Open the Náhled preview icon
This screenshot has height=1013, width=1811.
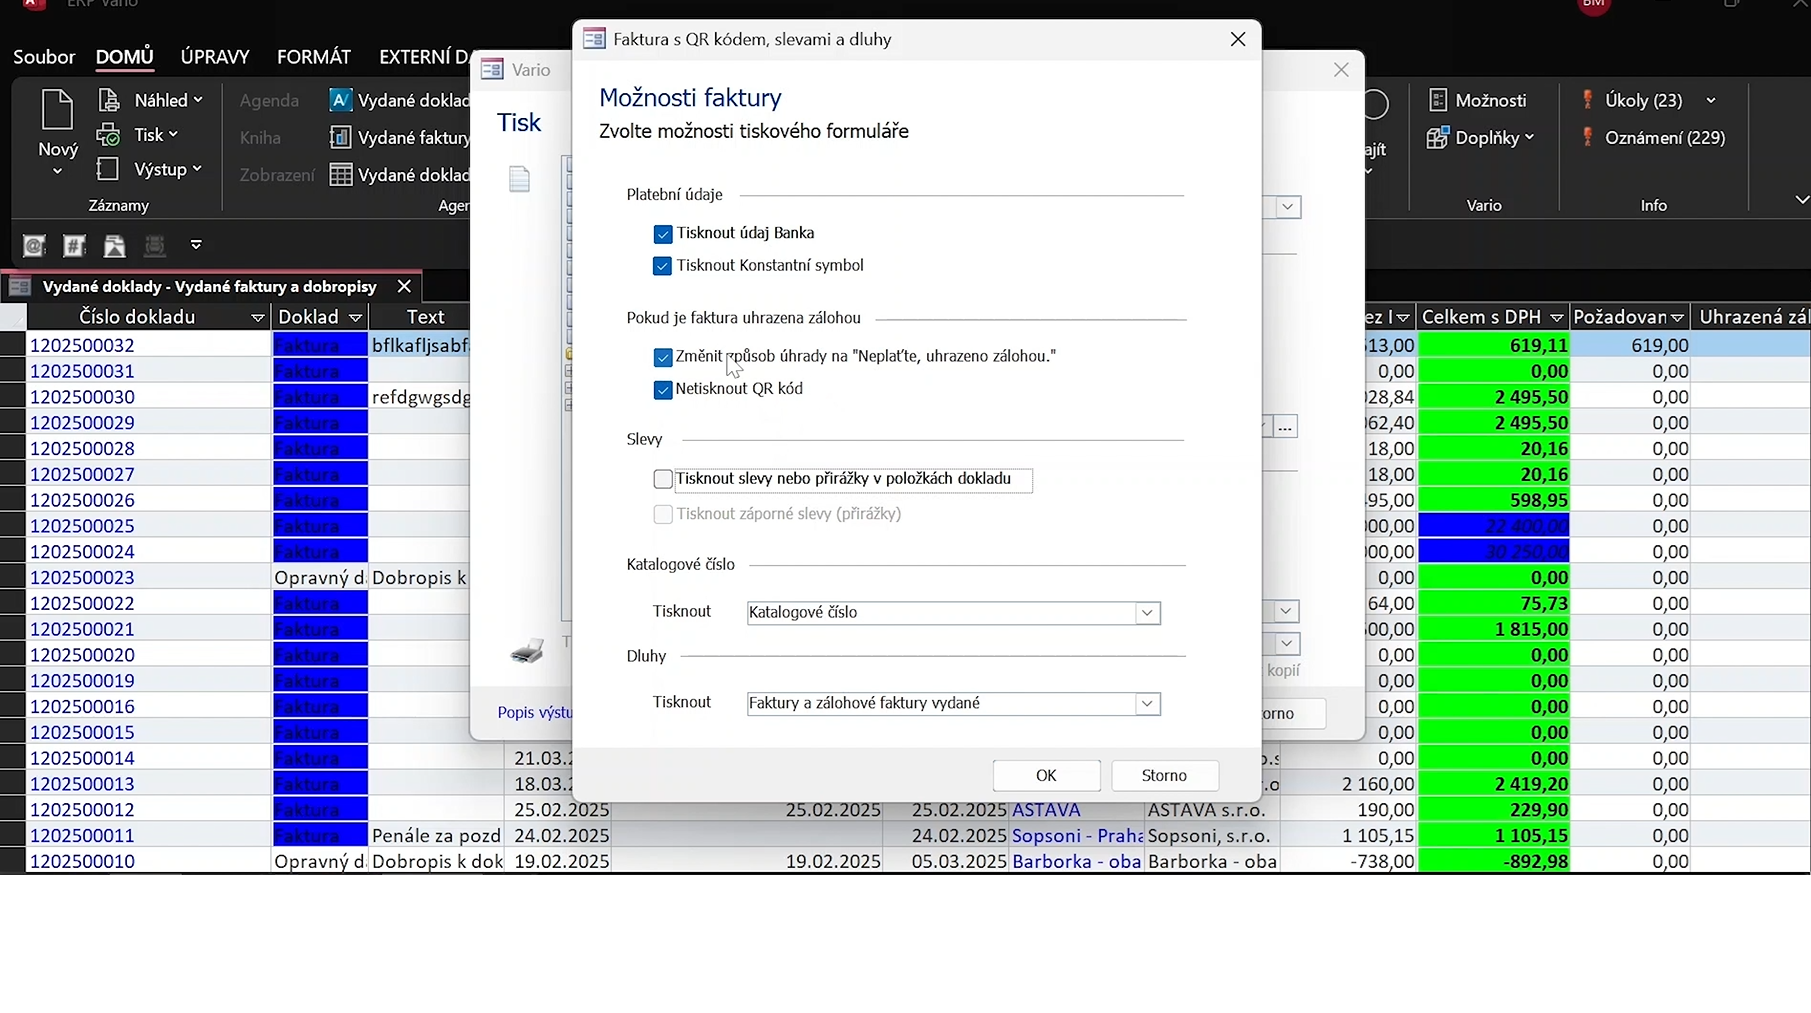pyautogui.click(x=109, y=100)
